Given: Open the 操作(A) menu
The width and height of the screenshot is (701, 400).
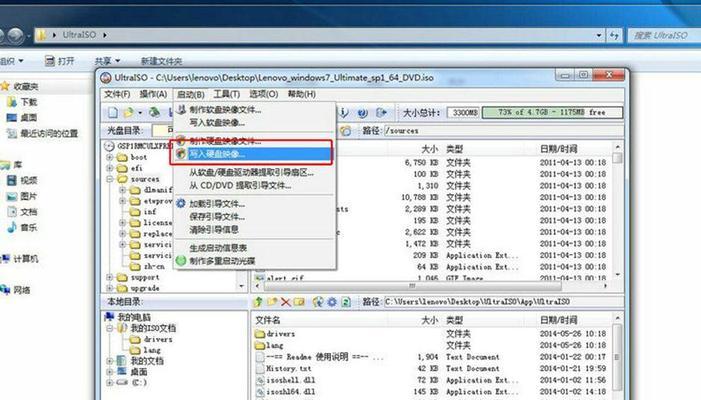Looking at the screenshot, I should coord(153,94).
